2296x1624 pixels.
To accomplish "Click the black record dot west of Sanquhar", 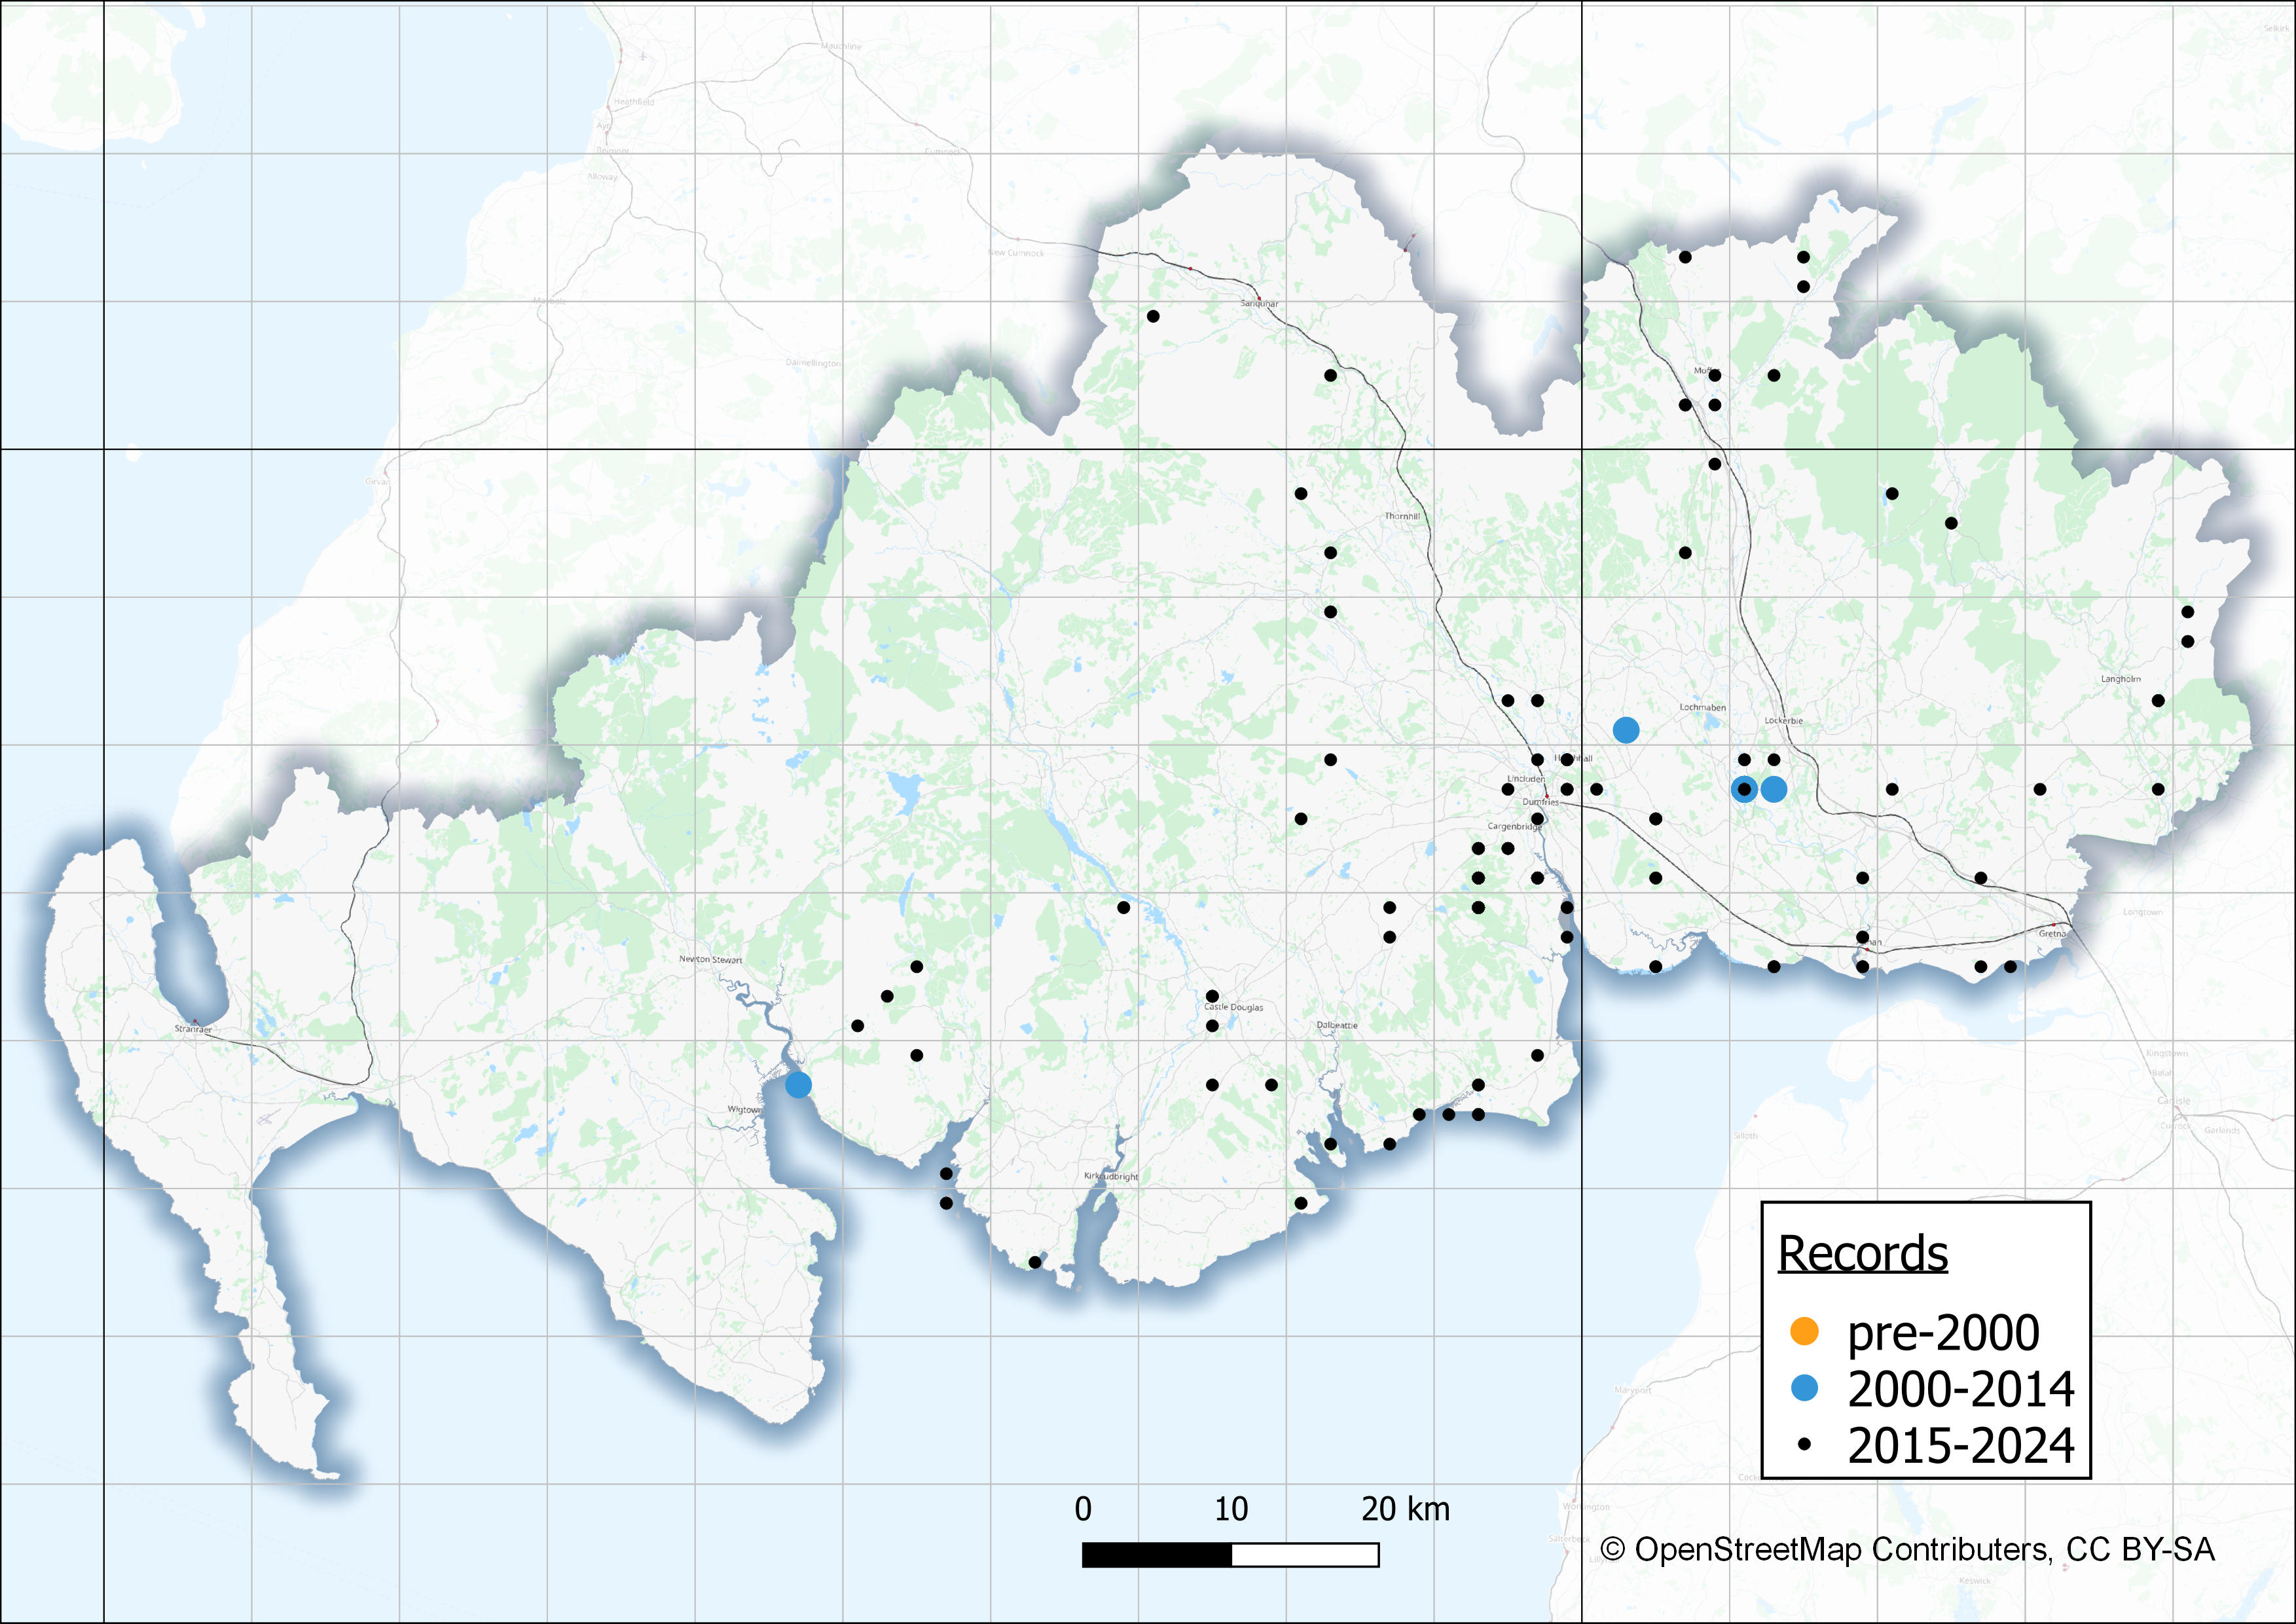I will 1153,316.
